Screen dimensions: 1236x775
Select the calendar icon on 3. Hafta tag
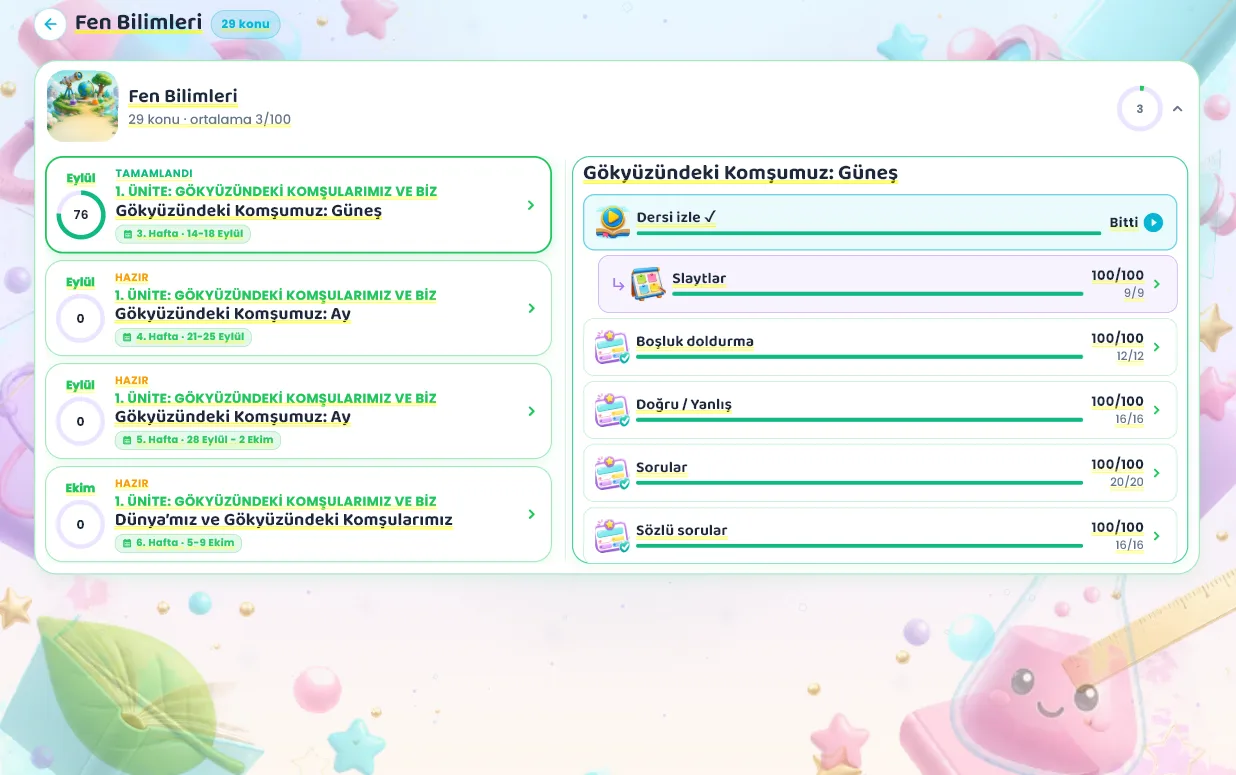127,234
